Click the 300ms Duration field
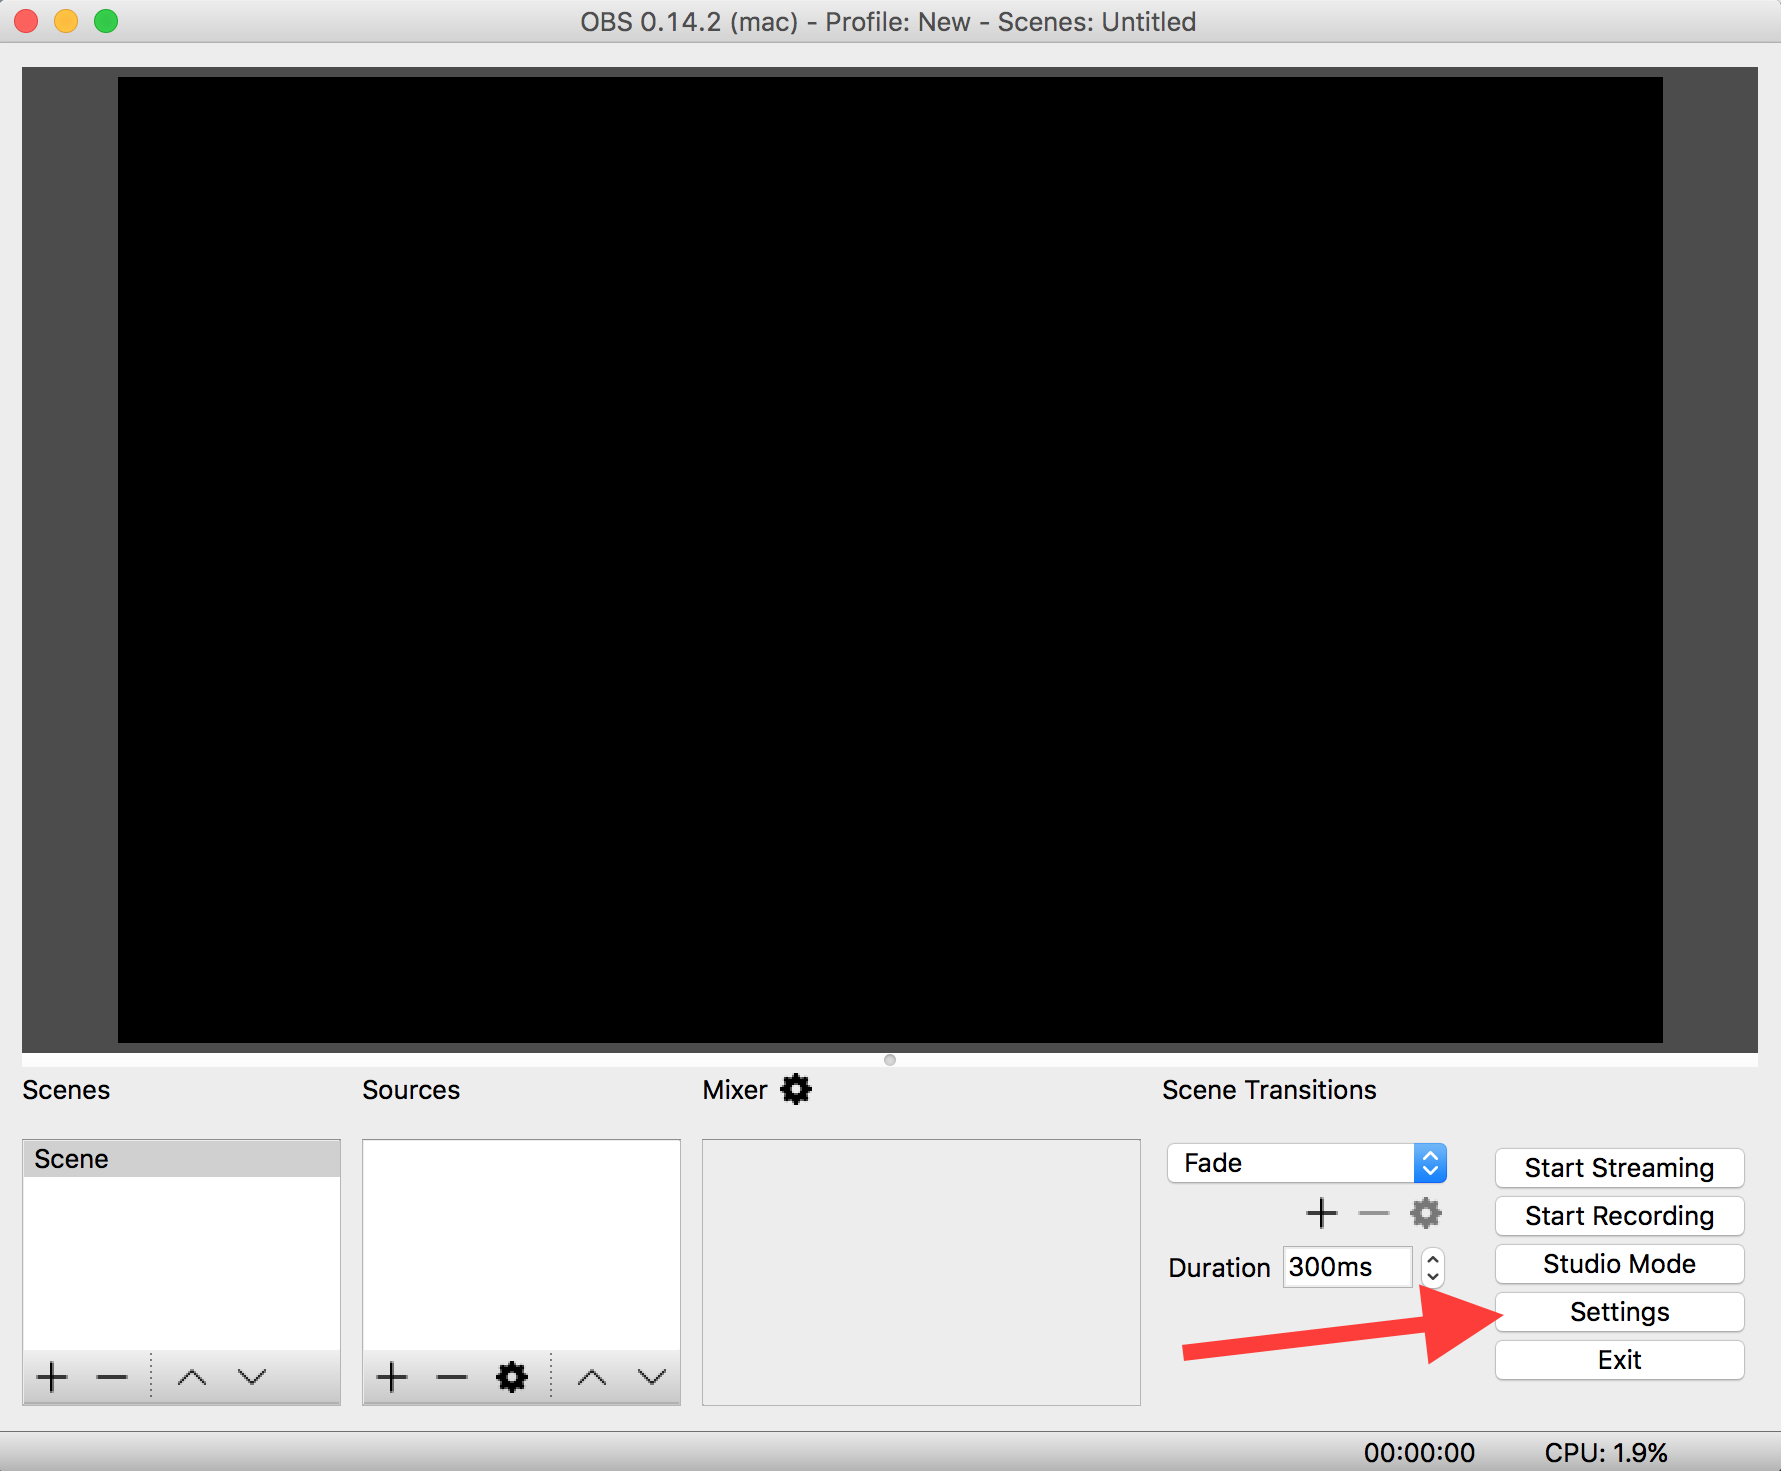 click(1346, 1267)
